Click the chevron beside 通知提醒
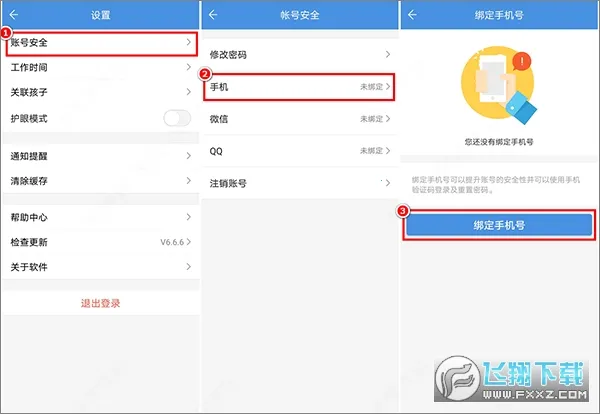The height and width of the screenshot is (414, 600). coord(188,155)
